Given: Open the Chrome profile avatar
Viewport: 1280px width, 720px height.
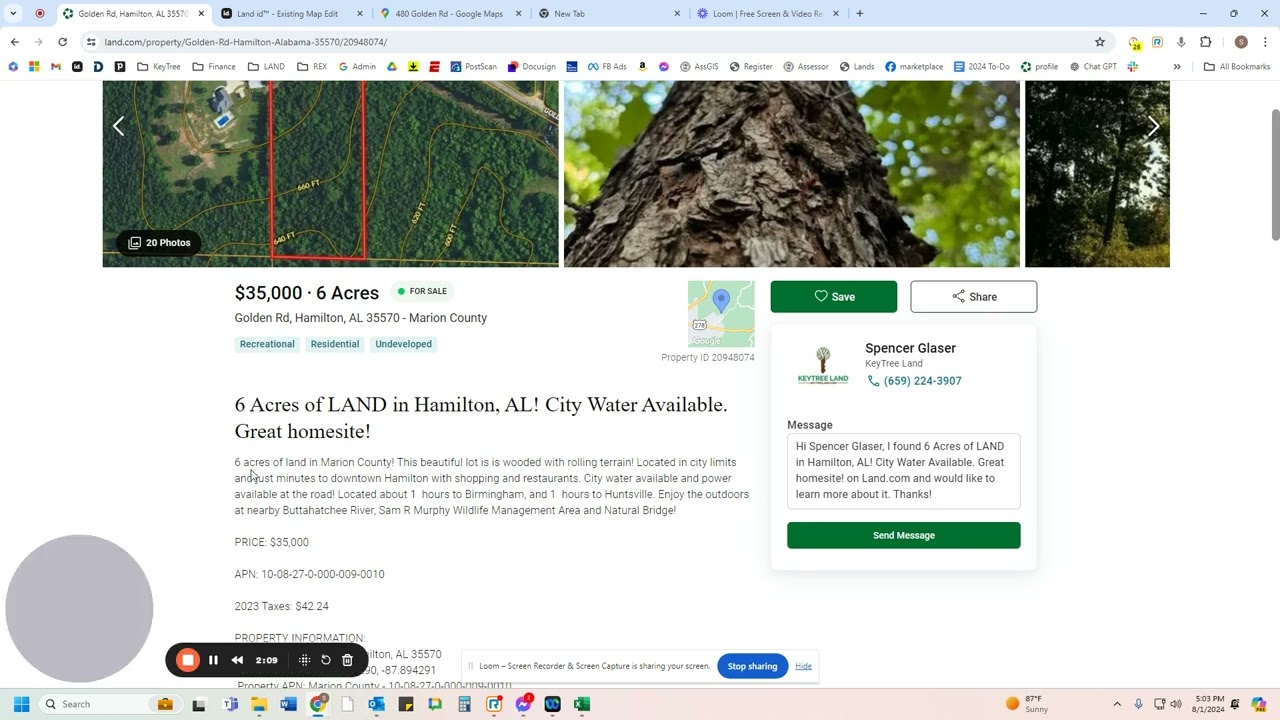Looking at the screenshot, I should [1241, 42].
